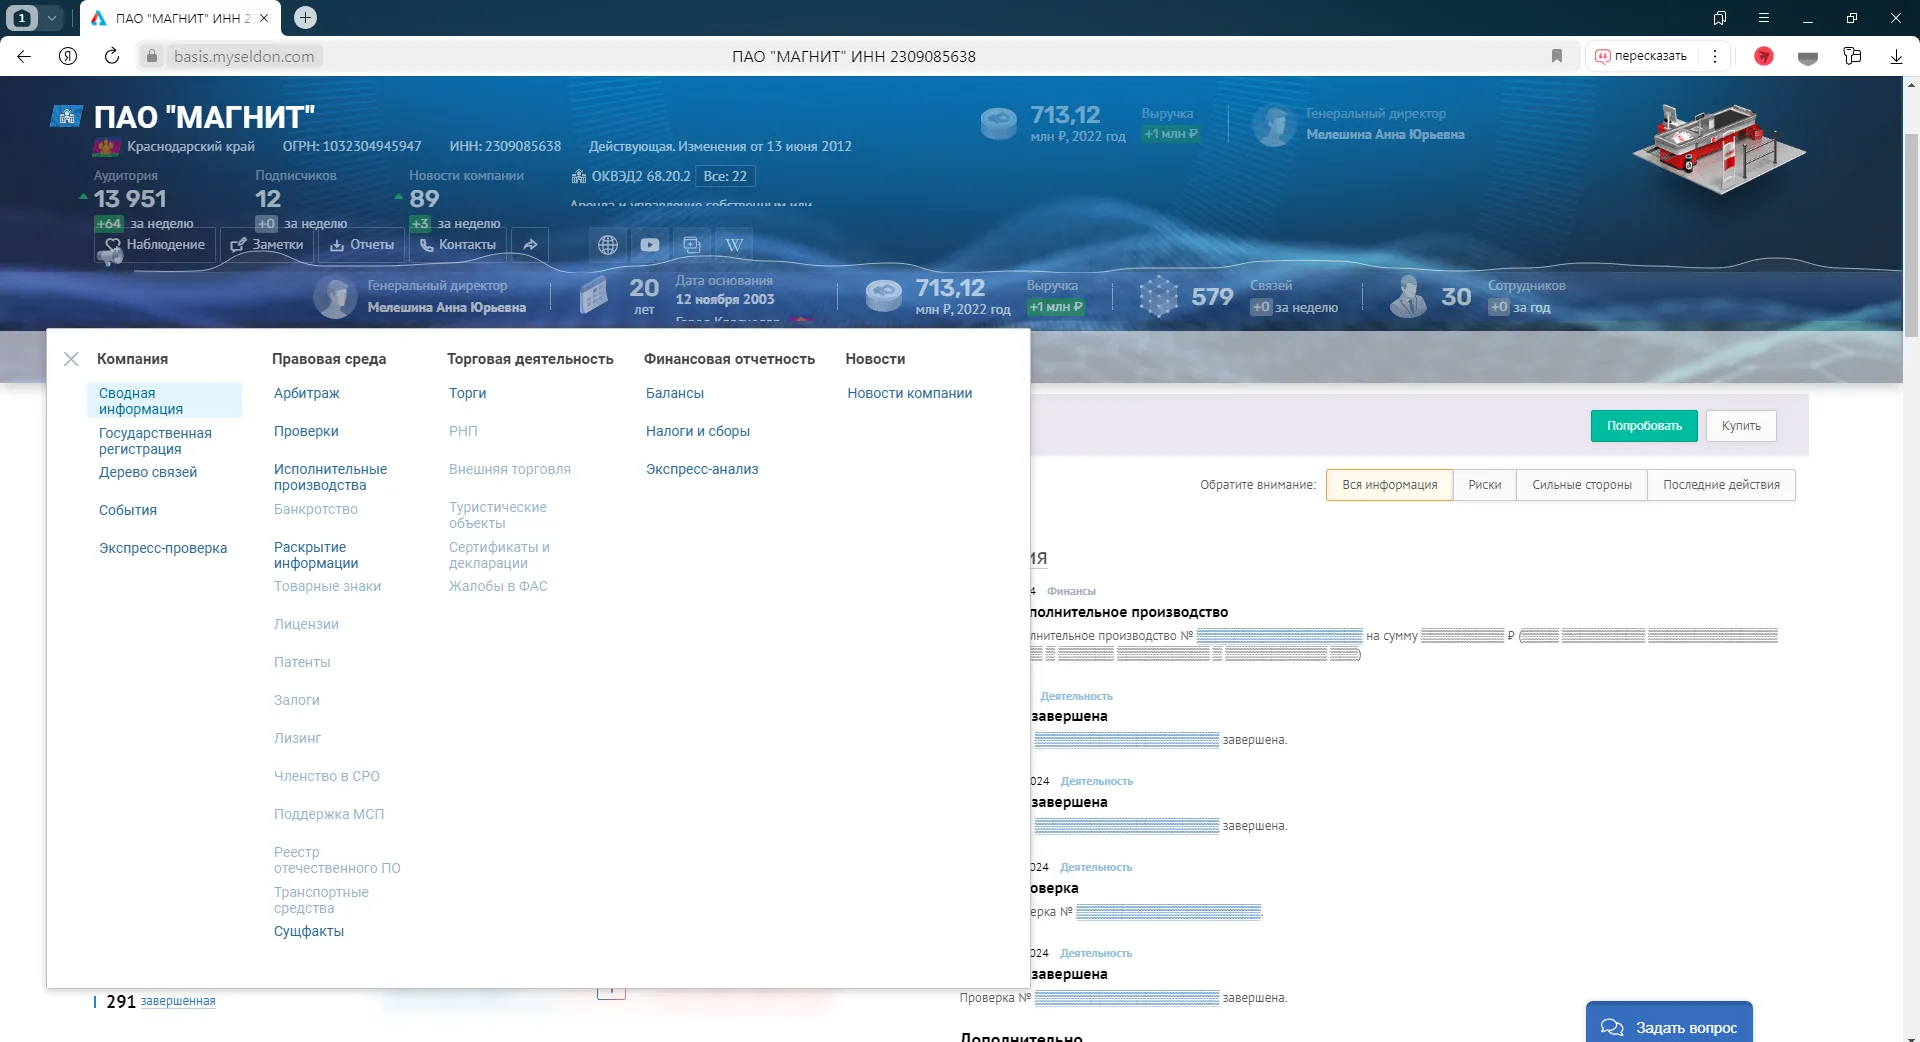Open Проверки menu item
The width and height of the screenshot is (1920, 1042).
pyautogui.click(x=306, y=431)
